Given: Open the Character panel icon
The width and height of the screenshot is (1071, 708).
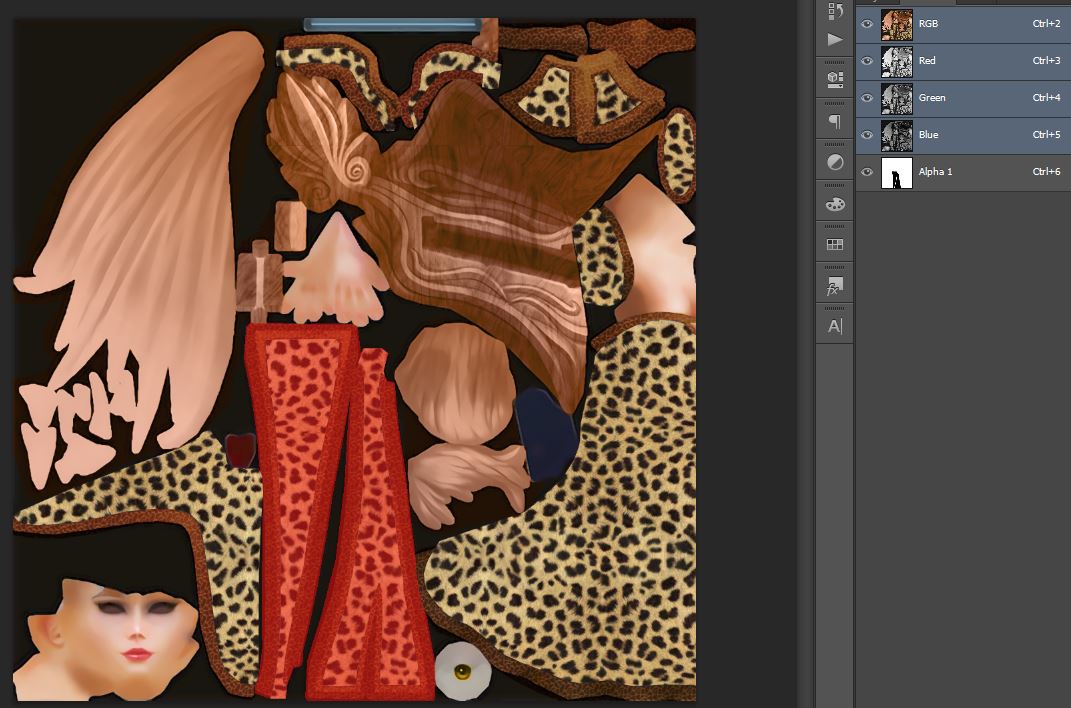Looking at the screenshot, I should [x=835, y=326].
